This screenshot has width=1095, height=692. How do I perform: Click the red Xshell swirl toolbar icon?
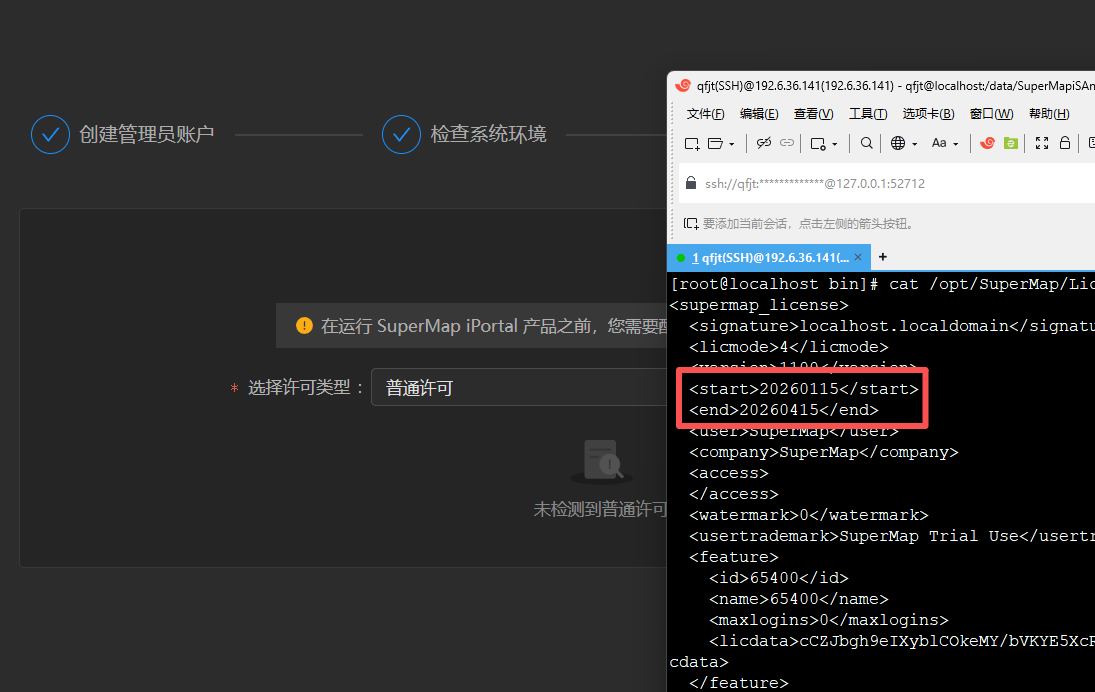987,143
